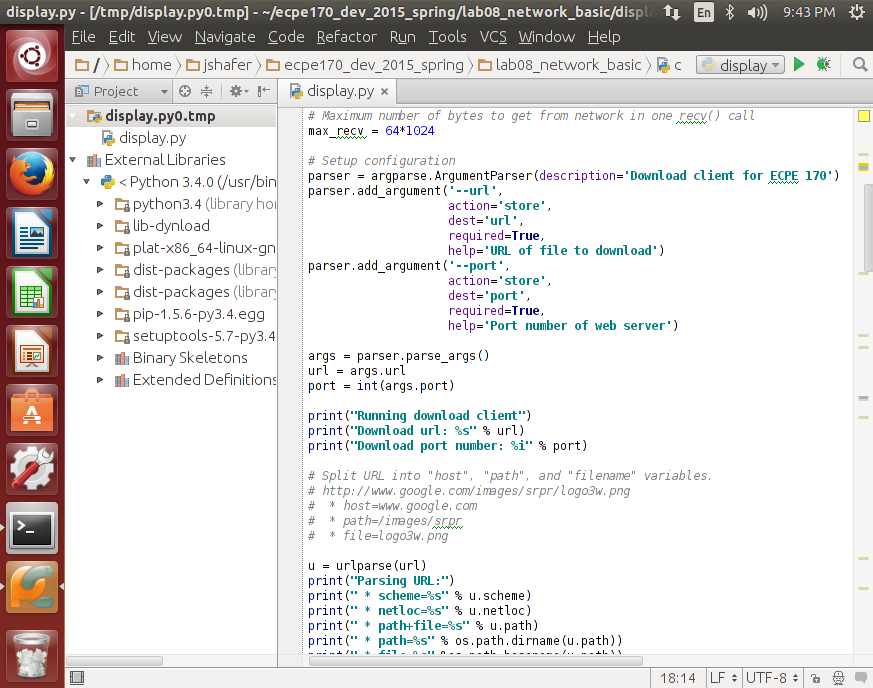Screen dimensions: 873x688
Task: Open the Project panel settings gear
Action: pos(236,91)
